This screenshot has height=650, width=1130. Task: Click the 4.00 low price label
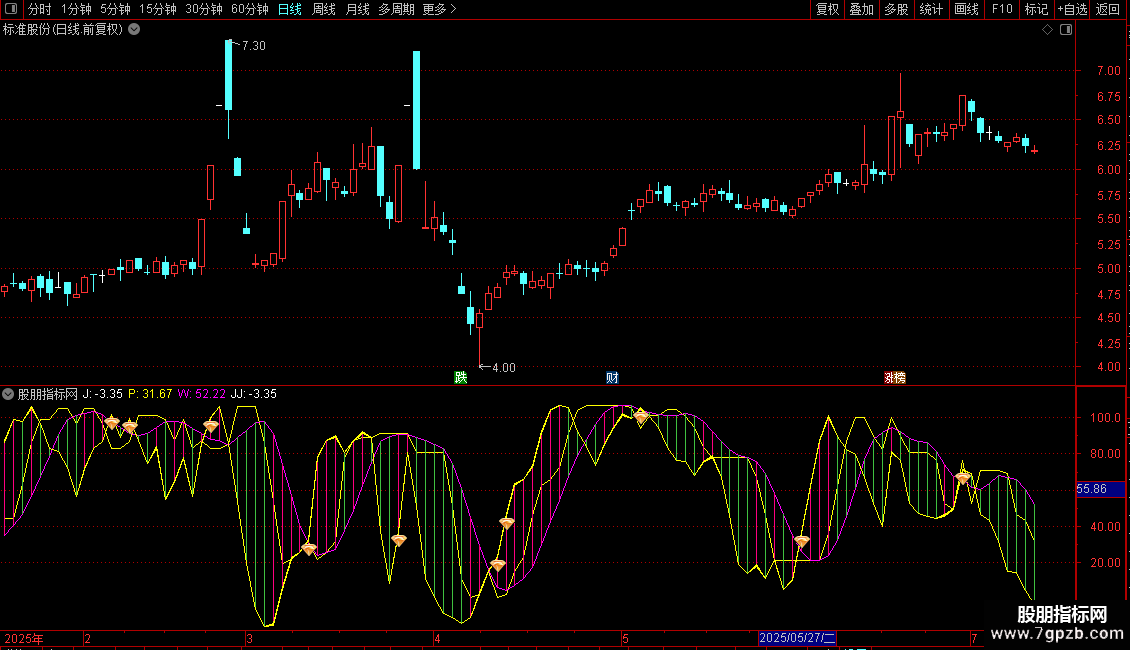(x=504, y=368)
